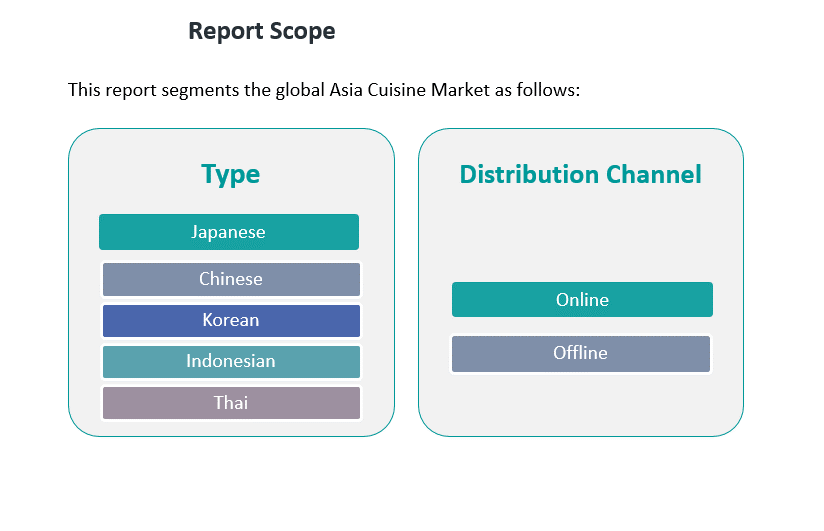Click empty space left of Type heading

tap(130, 174)
